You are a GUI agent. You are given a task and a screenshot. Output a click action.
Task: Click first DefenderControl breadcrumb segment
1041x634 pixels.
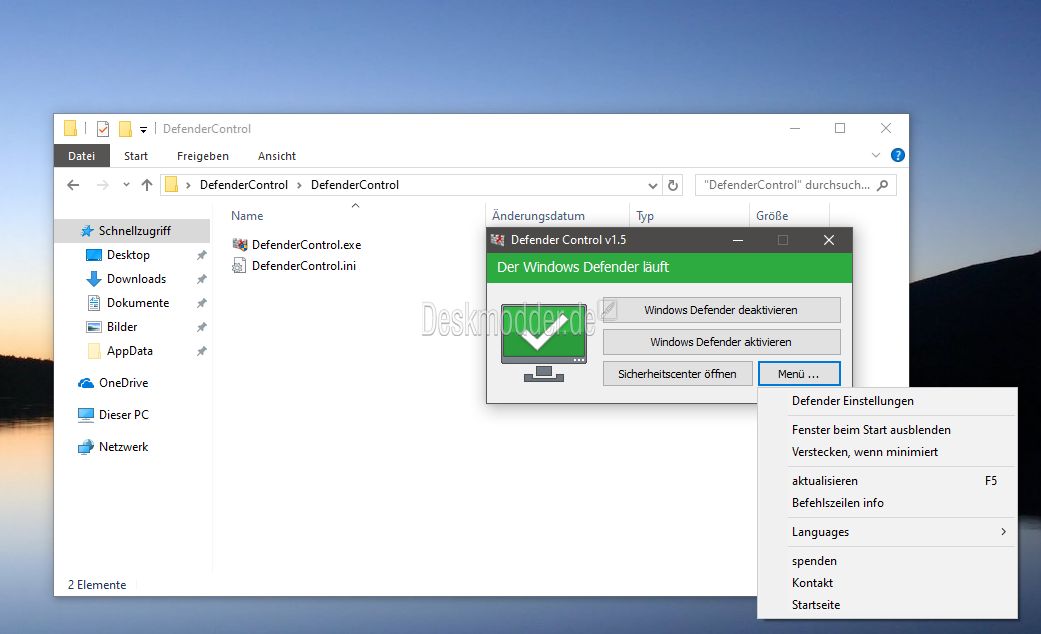click(x=244, y=185)
